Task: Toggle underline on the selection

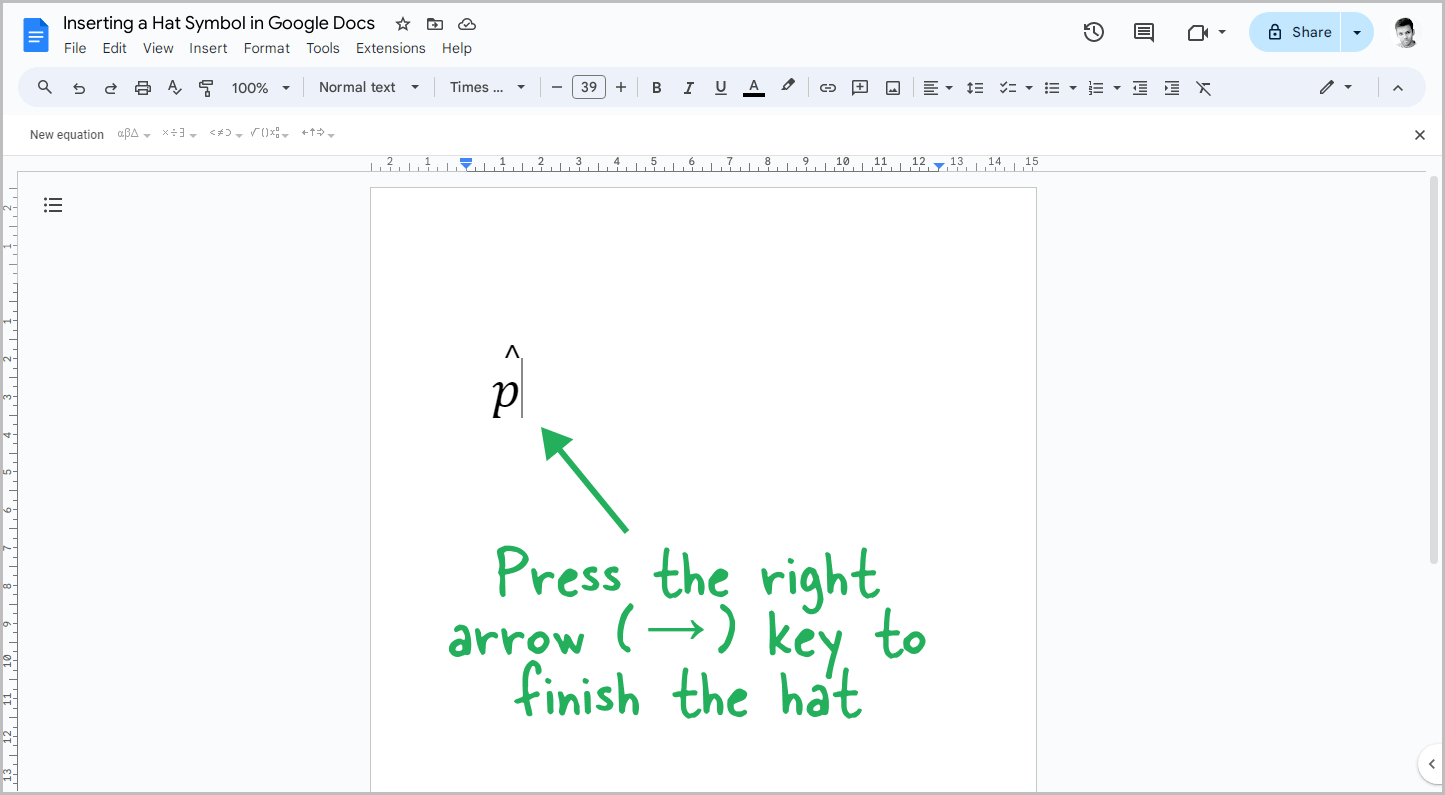Action: tap(720, 87)
